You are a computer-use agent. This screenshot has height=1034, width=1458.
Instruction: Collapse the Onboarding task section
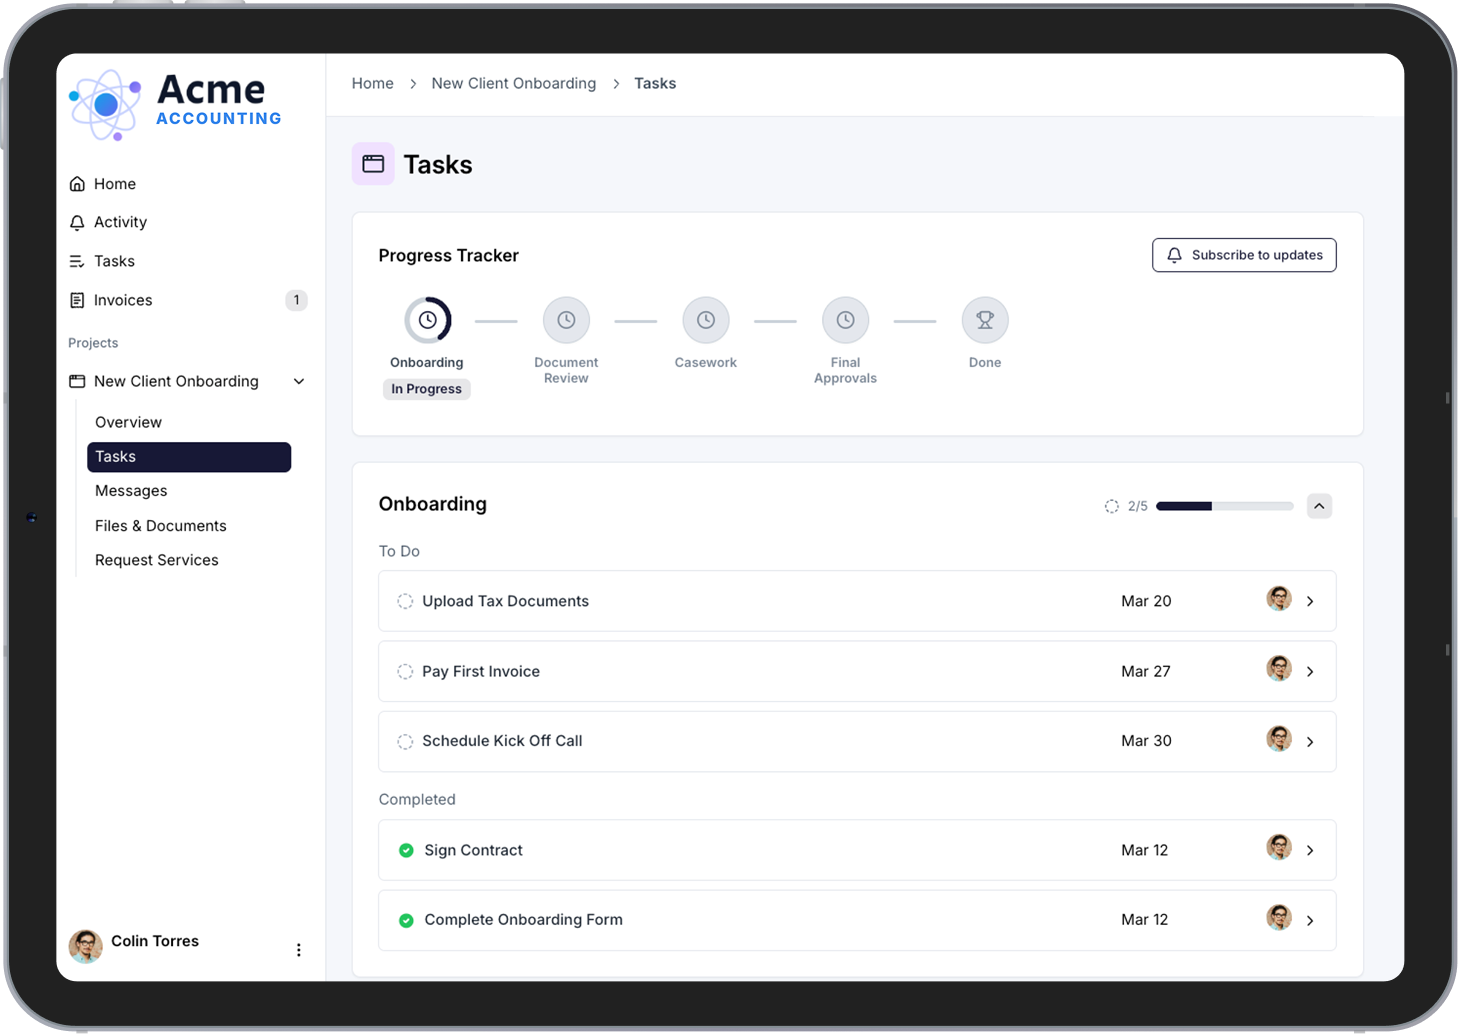click(1319, 506)
